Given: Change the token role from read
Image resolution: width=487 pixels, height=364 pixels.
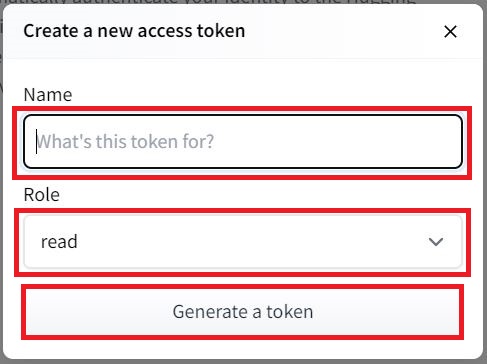Looking at the screenshot, I should (243, 241).
